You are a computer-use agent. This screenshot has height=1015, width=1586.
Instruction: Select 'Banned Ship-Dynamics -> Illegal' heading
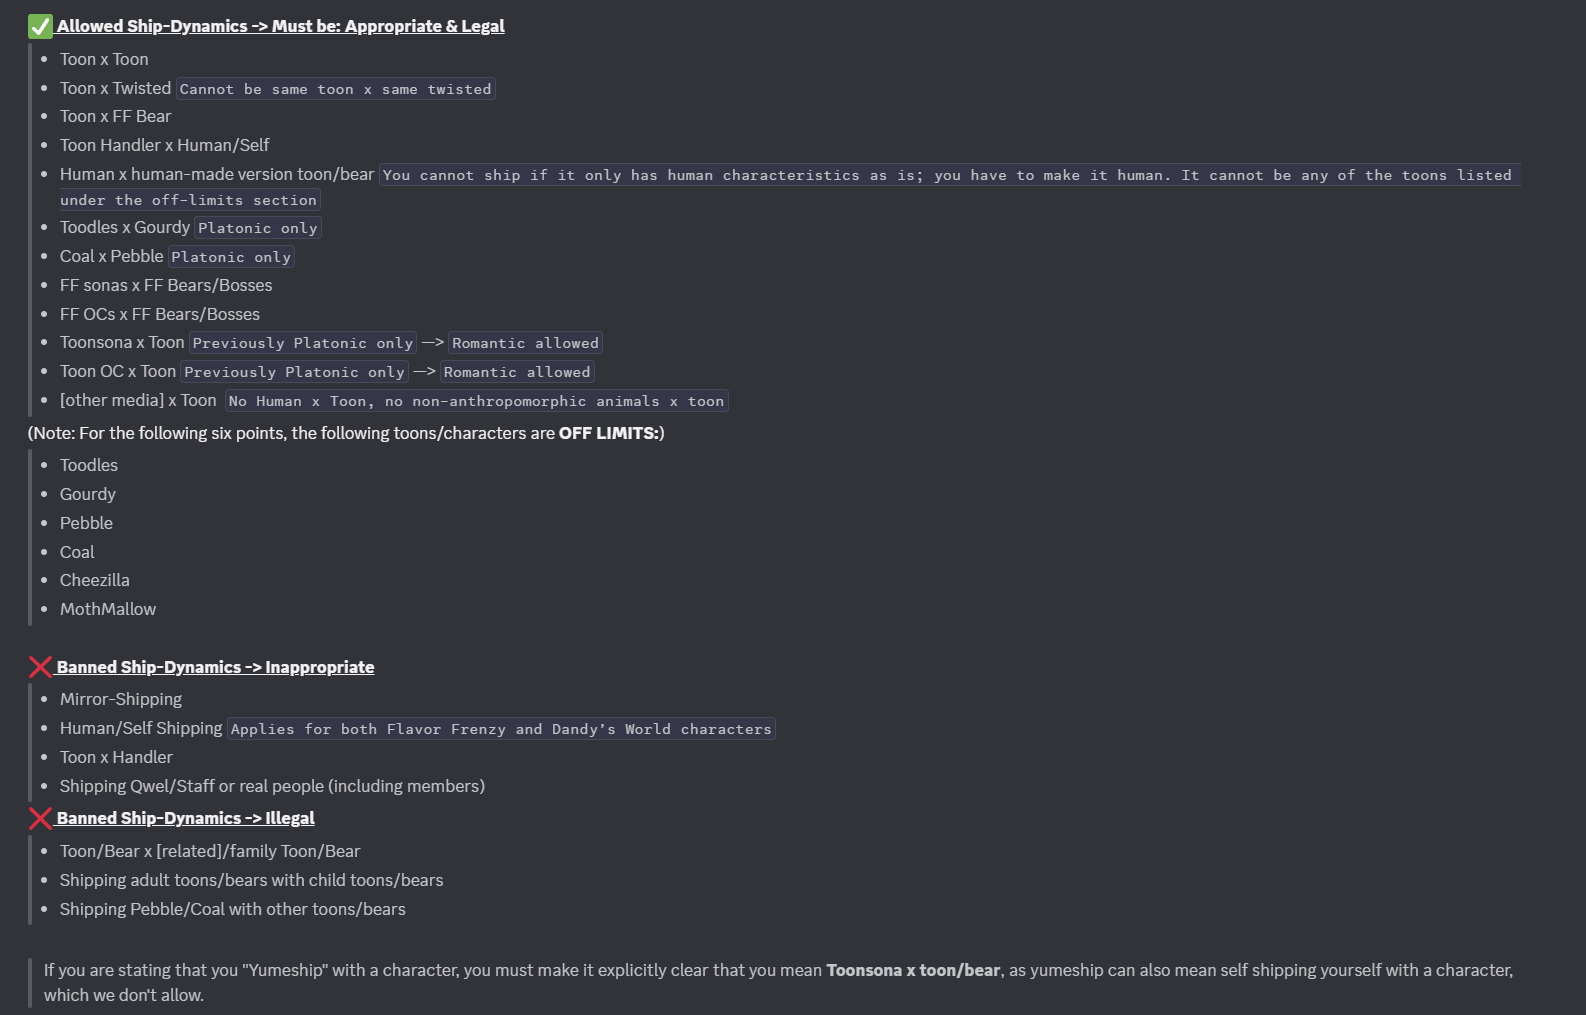coord(185,818)
